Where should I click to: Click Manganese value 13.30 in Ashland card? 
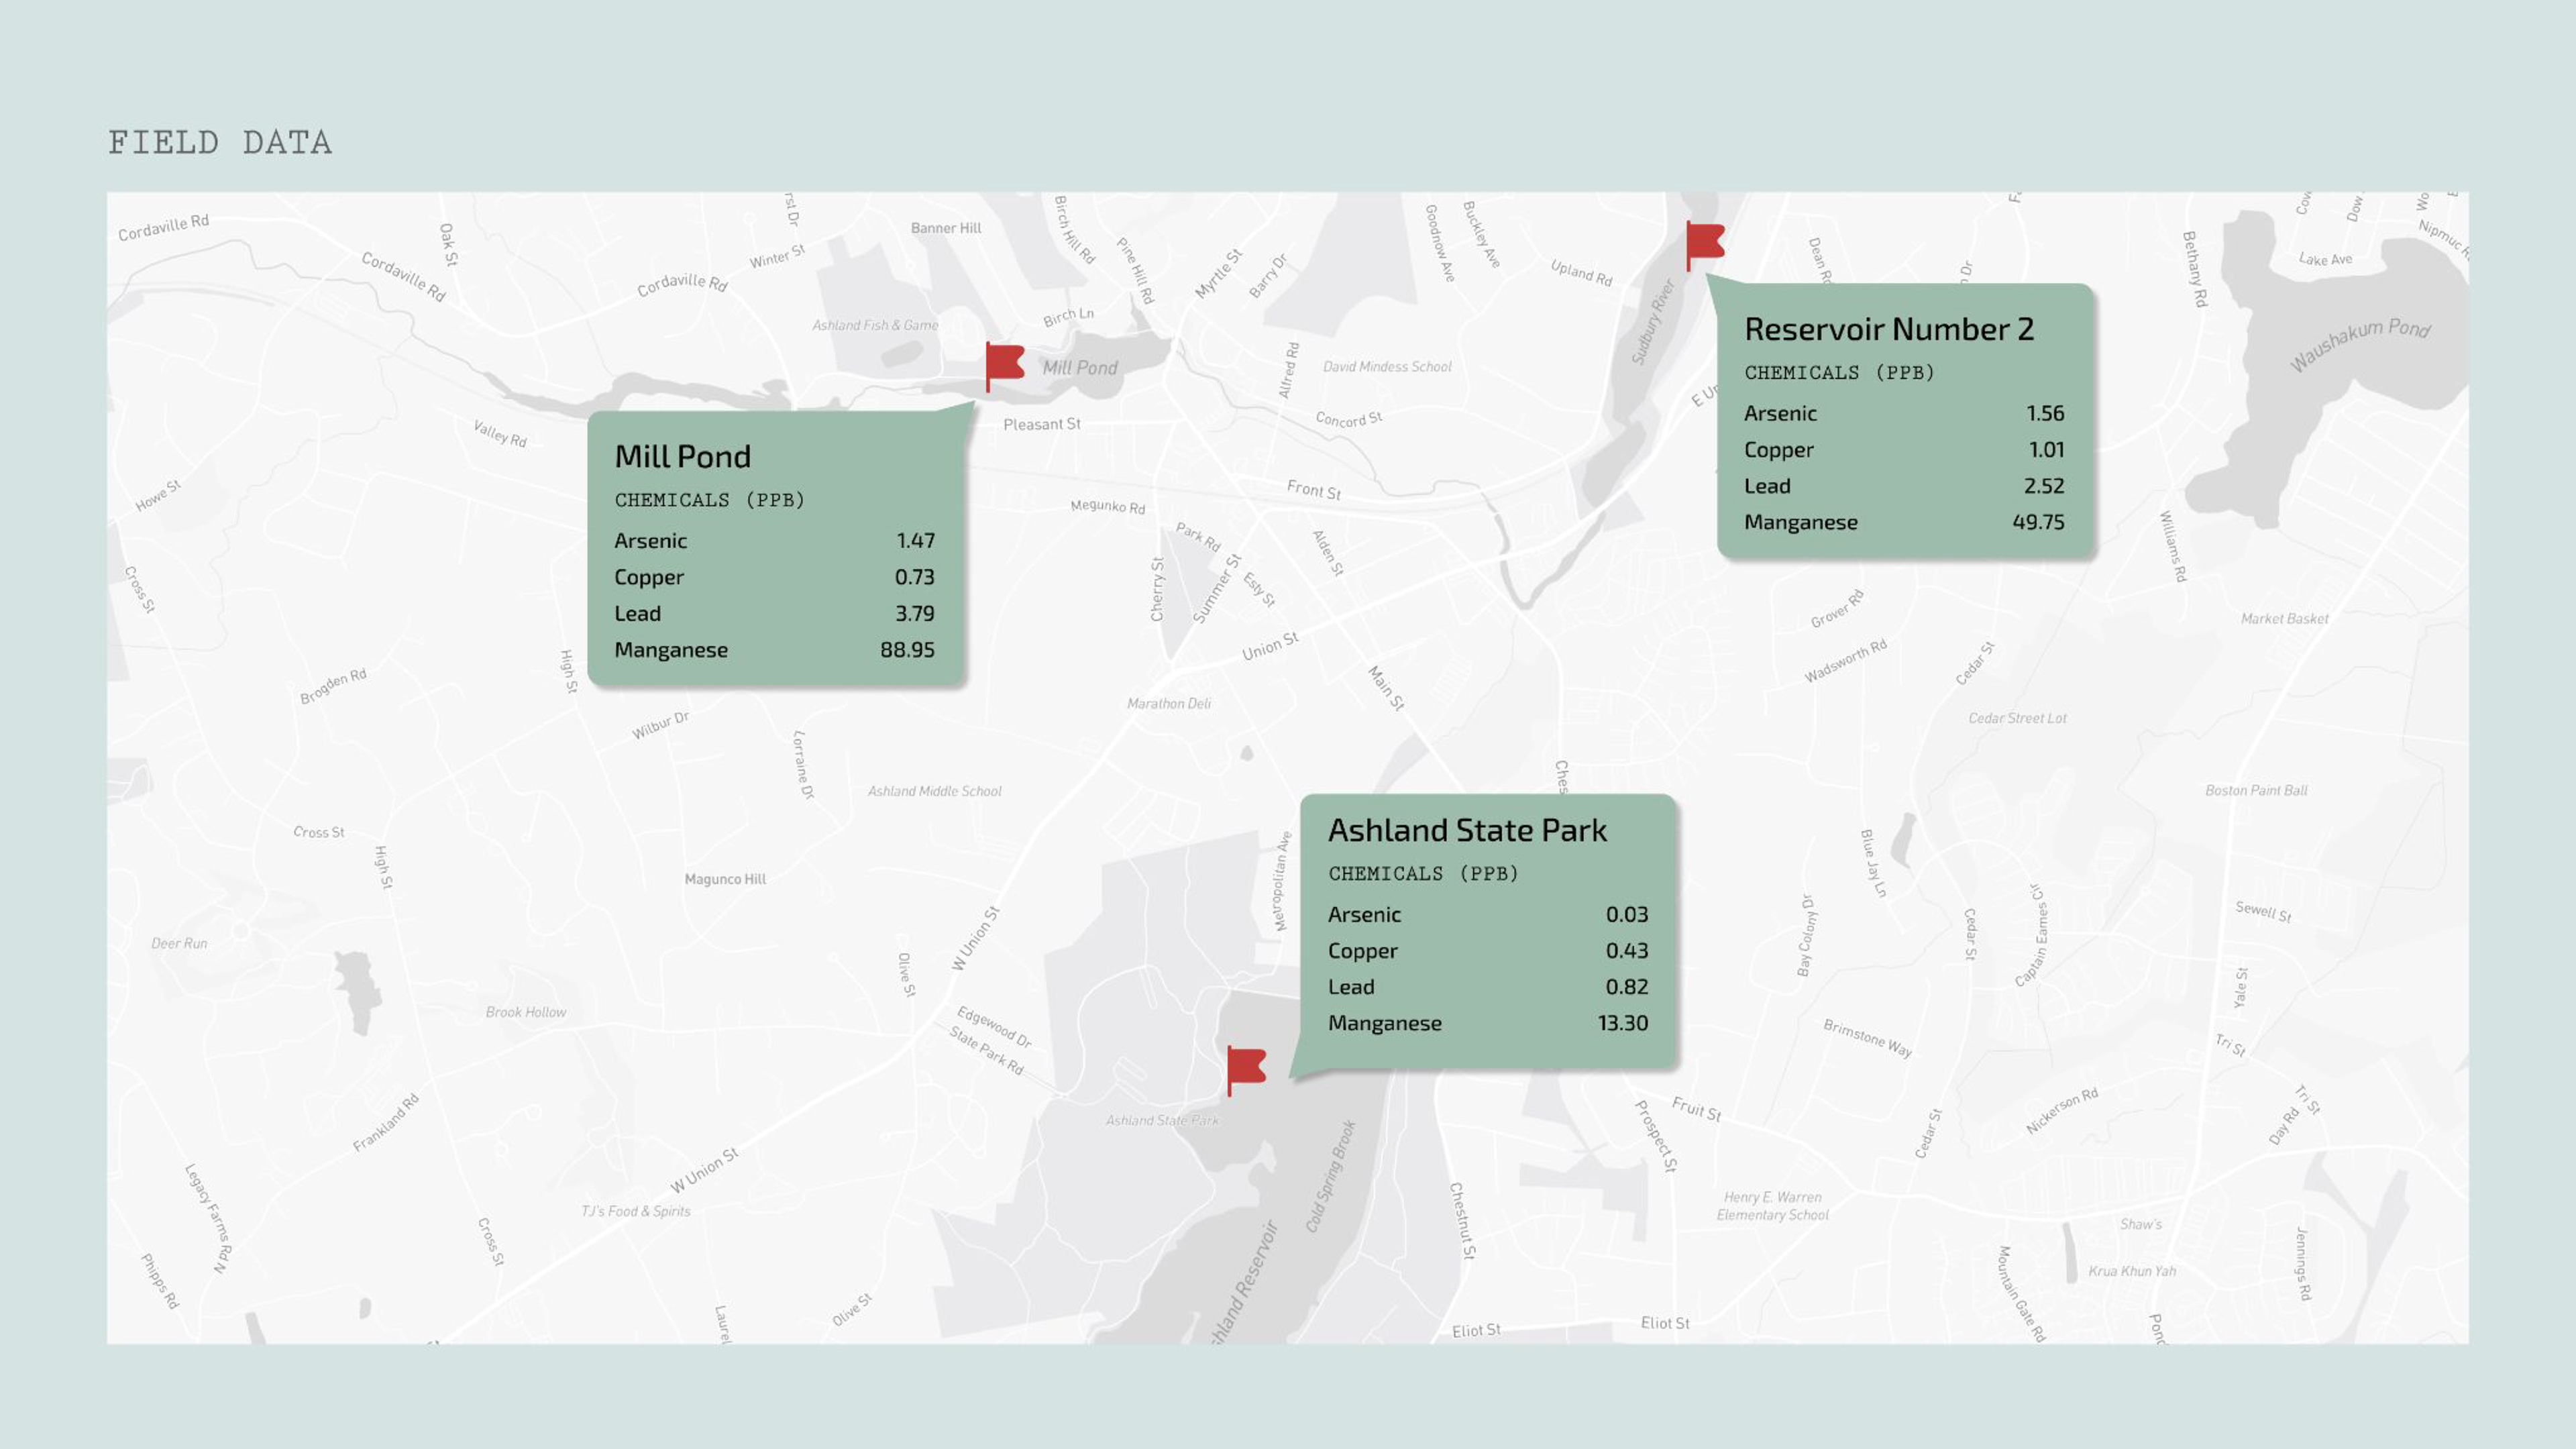pos(1622,1023)
